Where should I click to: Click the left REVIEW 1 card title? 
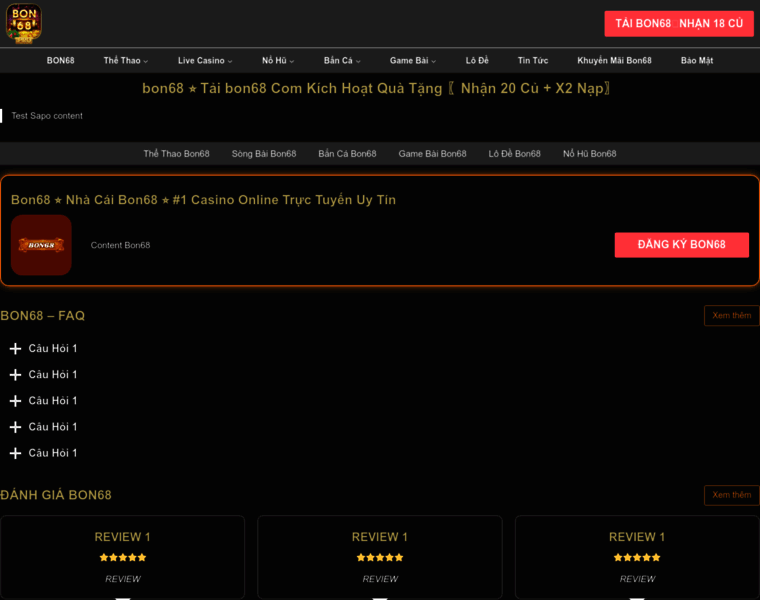(x=123, y=537)
